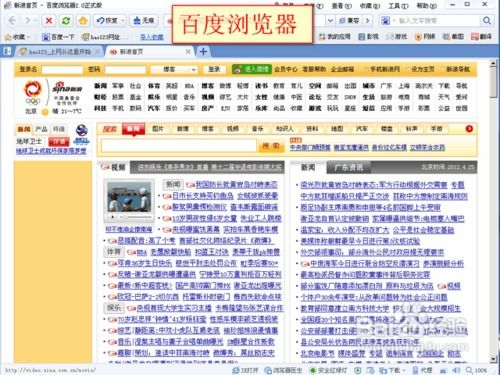Screen dimensions: 500x375
Task: Switch to the hao123 tab
Action: click(x=59, y=52)
